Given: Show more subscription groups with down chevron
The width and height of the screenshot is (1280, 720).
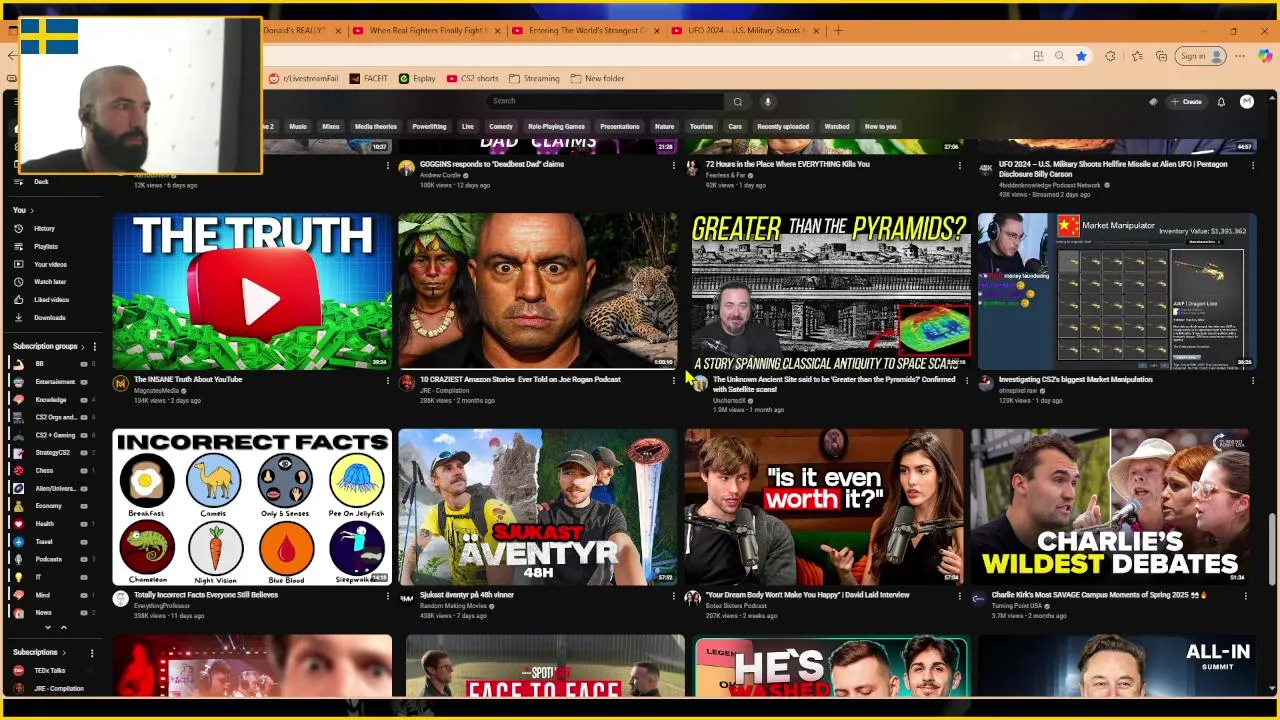Looking at the screenshot, I should pyautogui.click(x=48, y=628).
